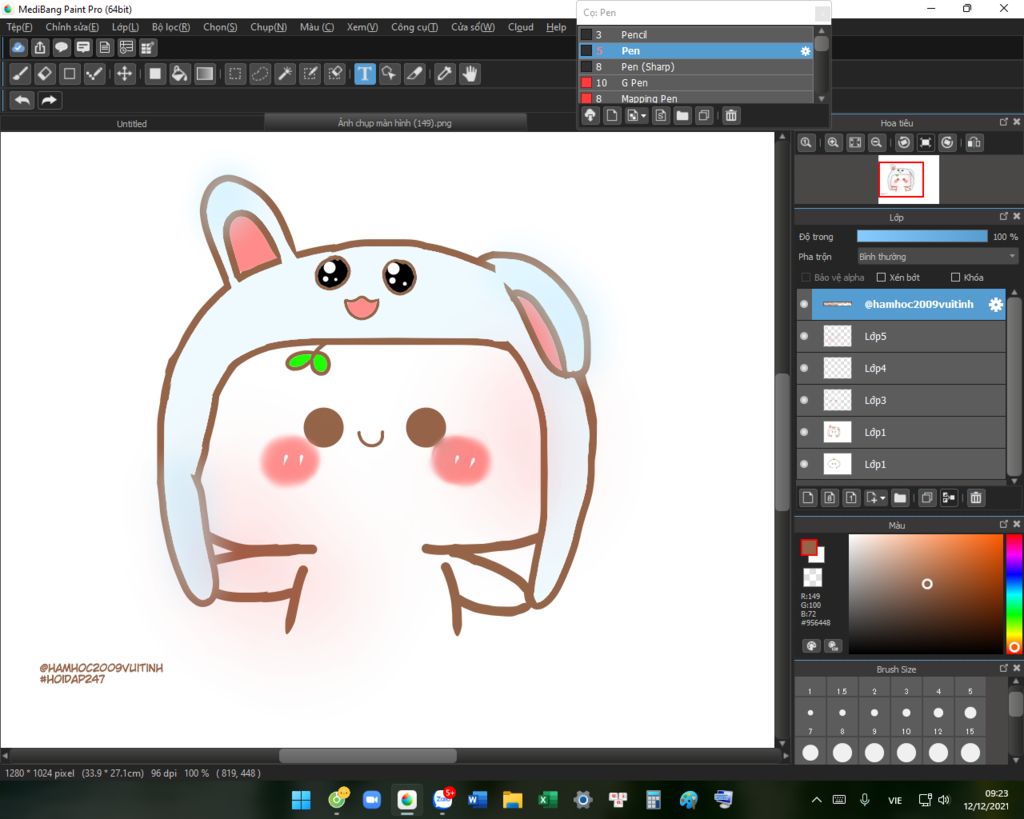Show hidden system tray icons chevron
The width and height of the screenshot is (1024, 819).
pos(816,800)
